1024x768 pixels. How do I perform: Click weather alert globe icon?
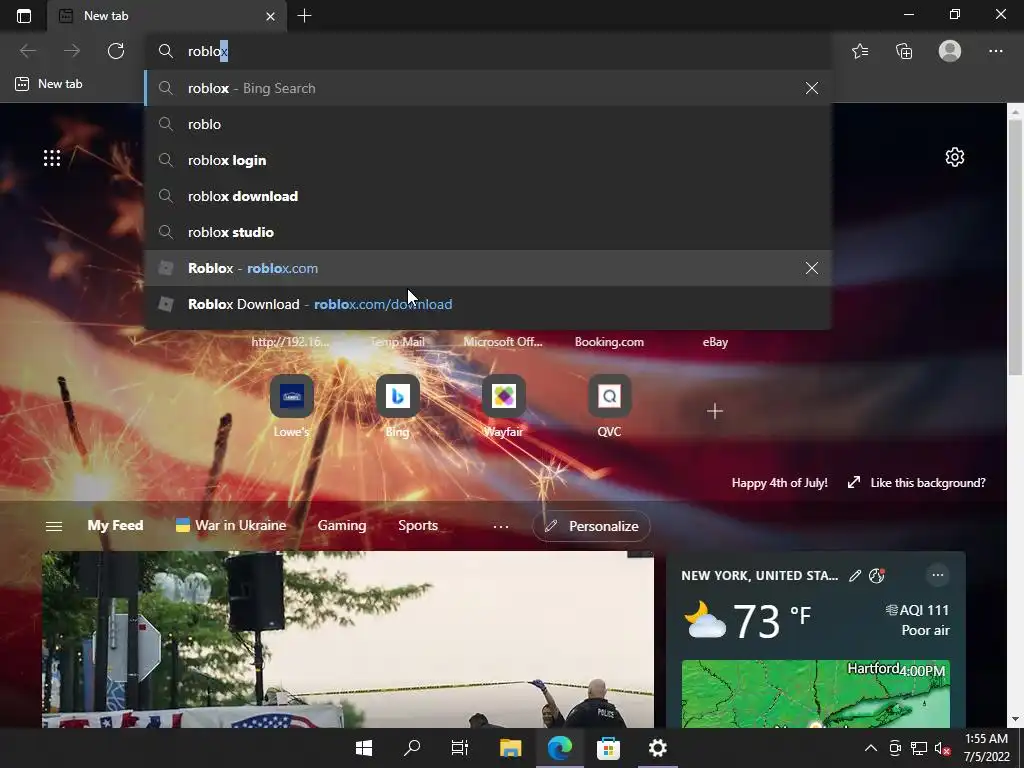(876, 575)
